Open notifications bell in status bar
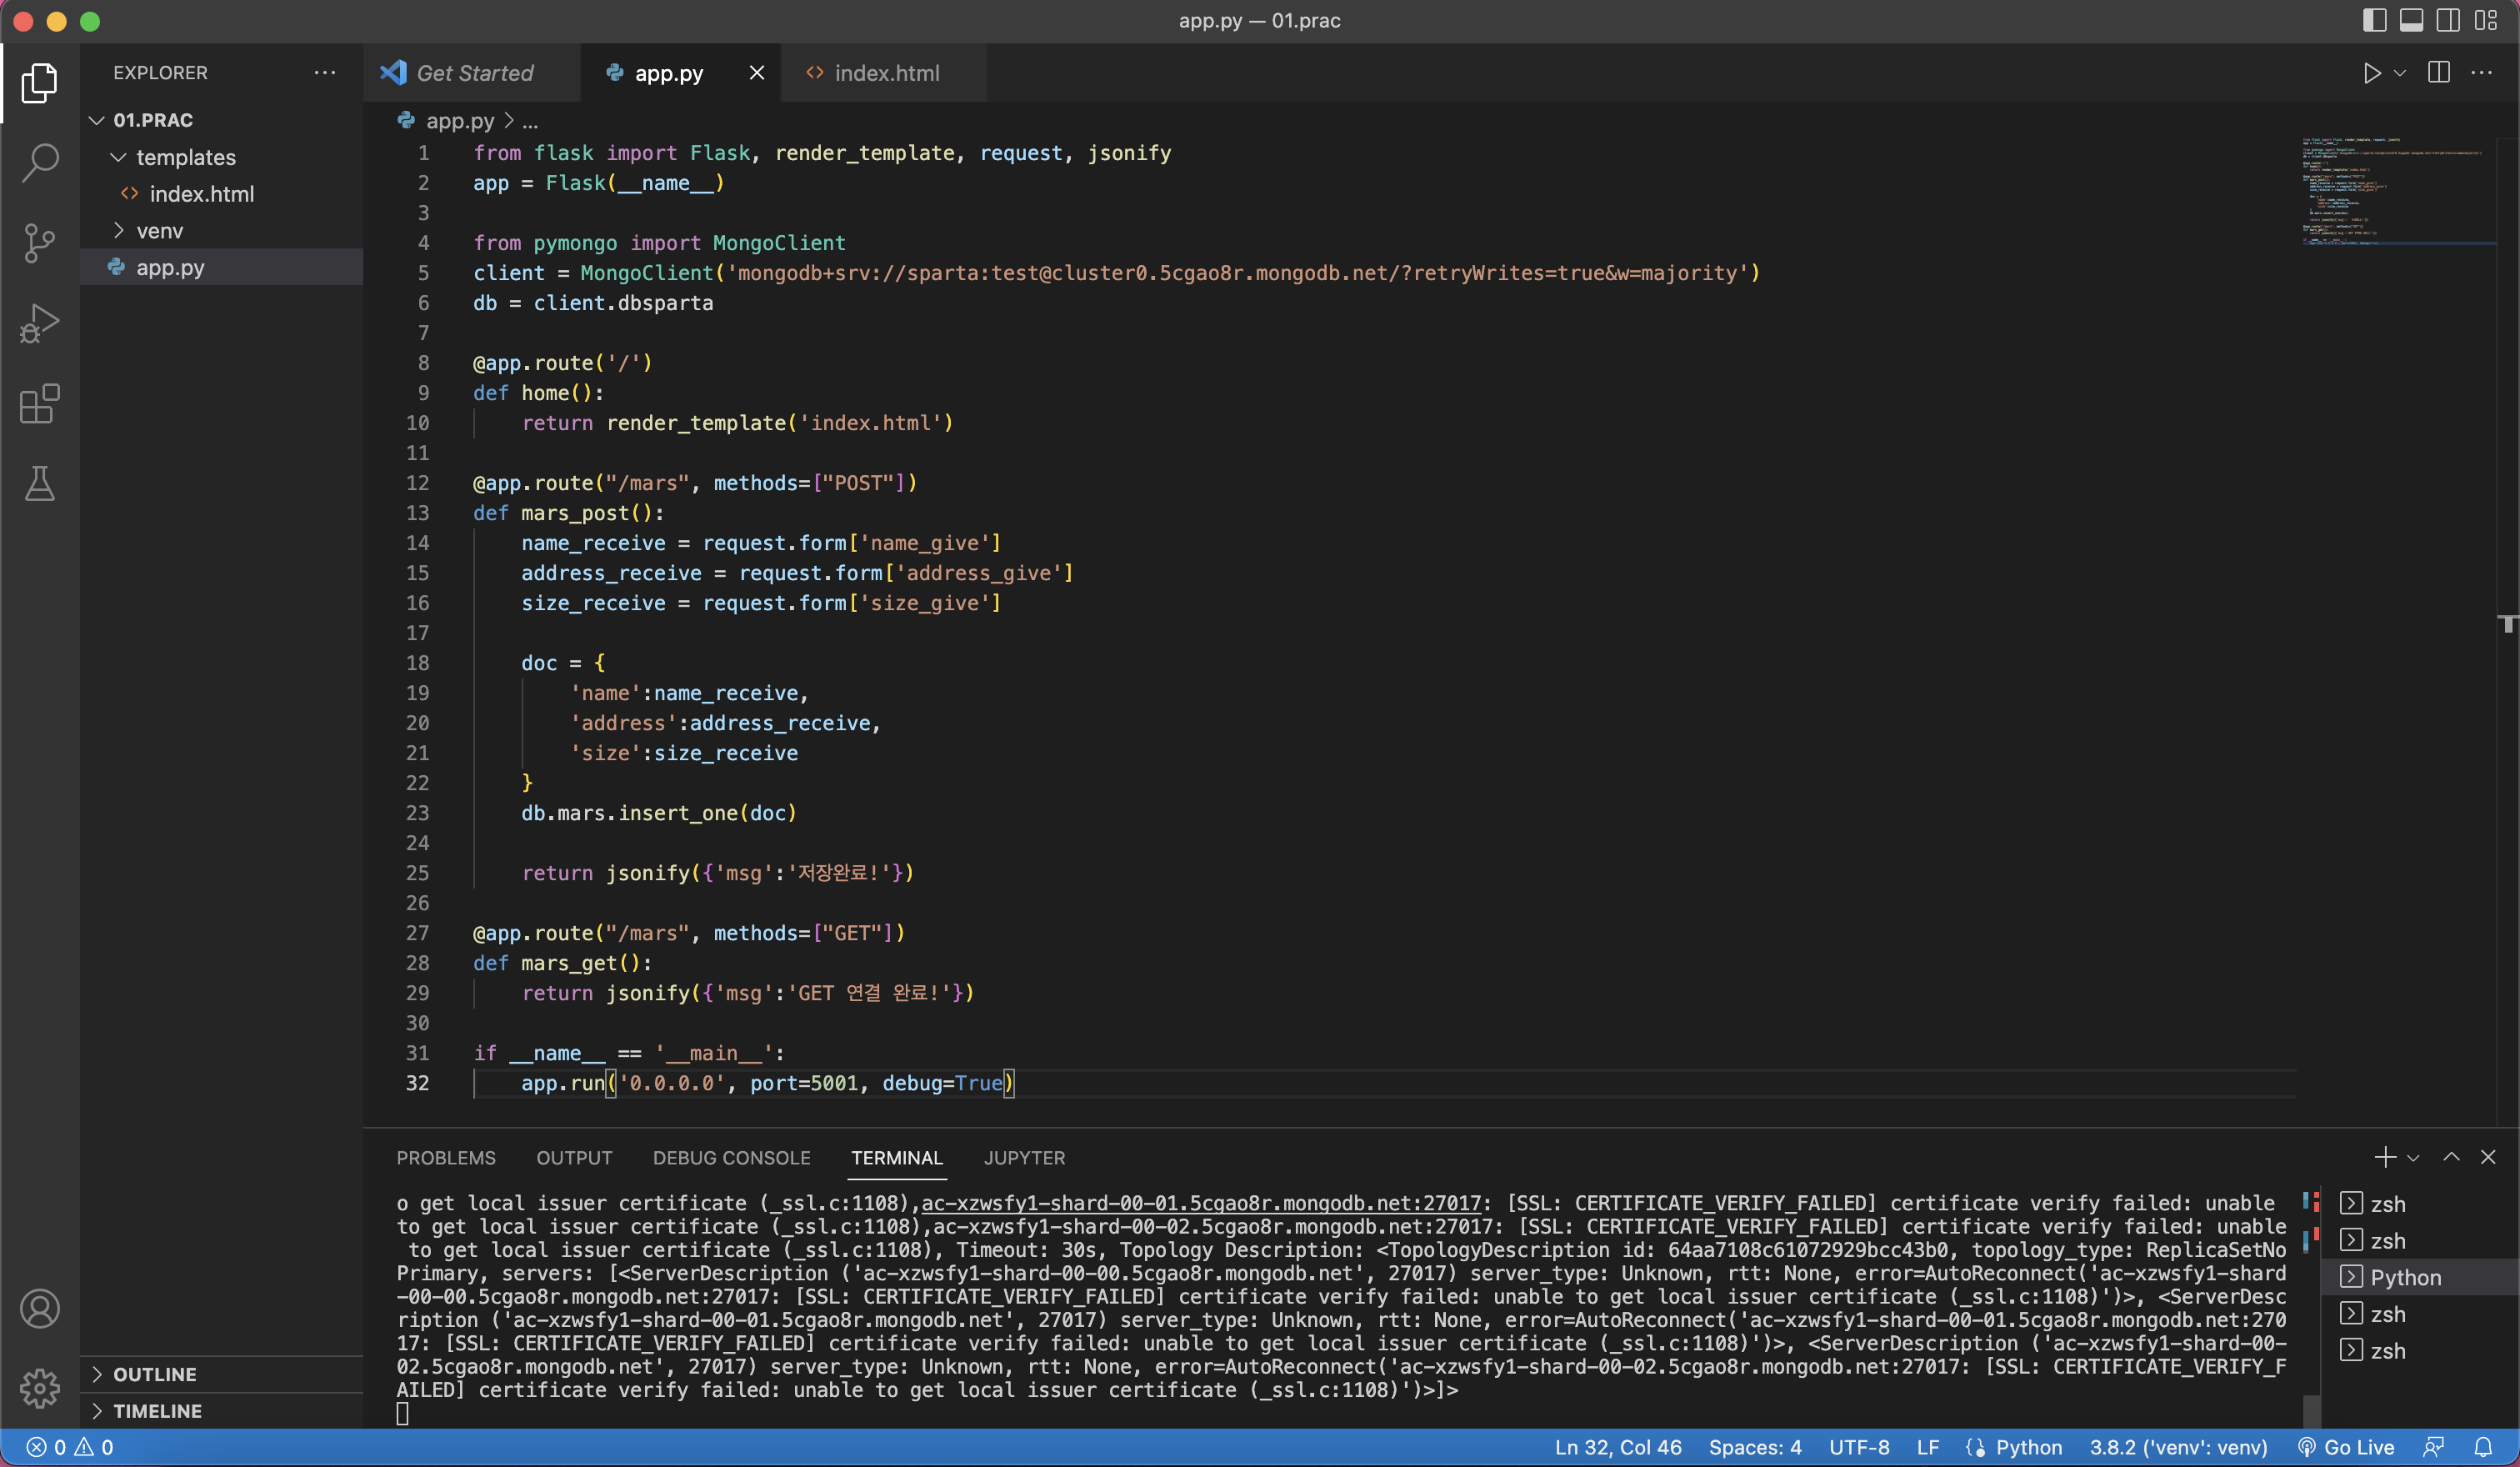 [x=2483, y=1447]
